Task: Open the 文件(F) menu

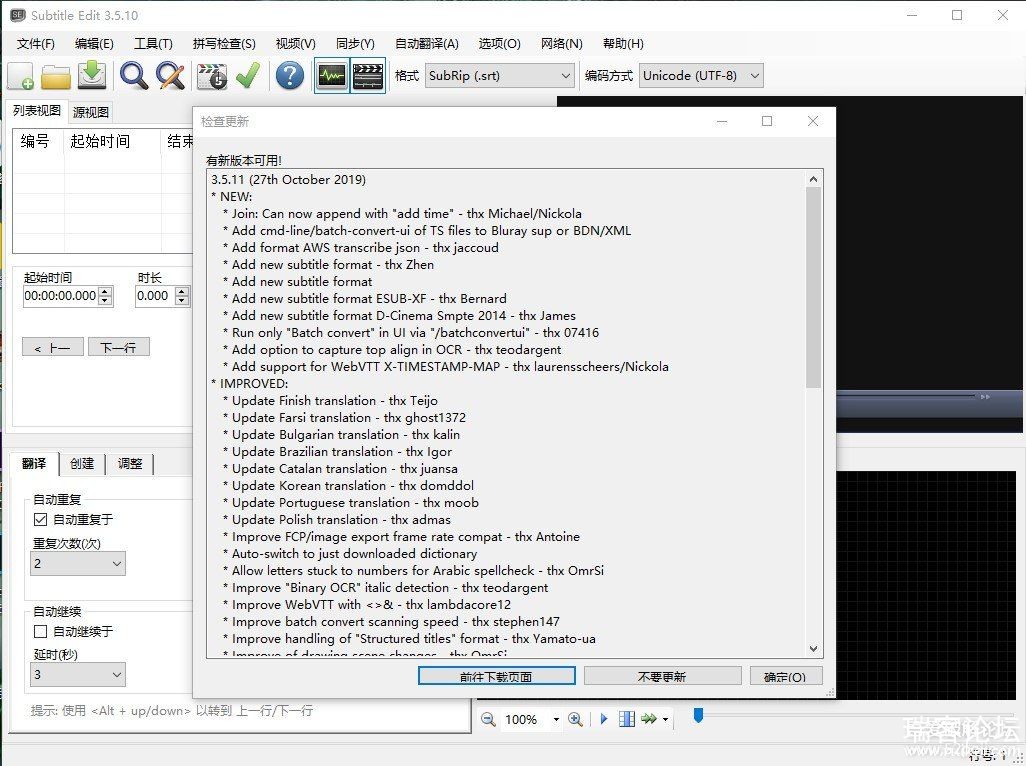Action: [36, 44]
